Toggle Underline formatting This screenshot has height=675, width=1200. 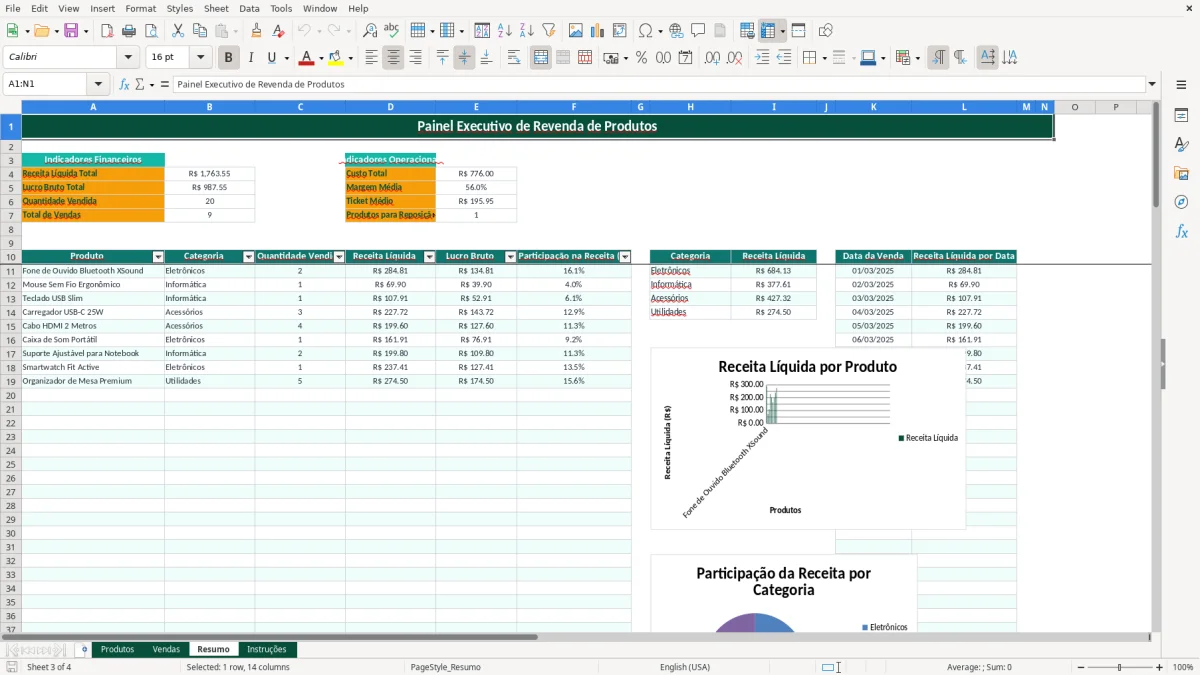pos(271,58)
